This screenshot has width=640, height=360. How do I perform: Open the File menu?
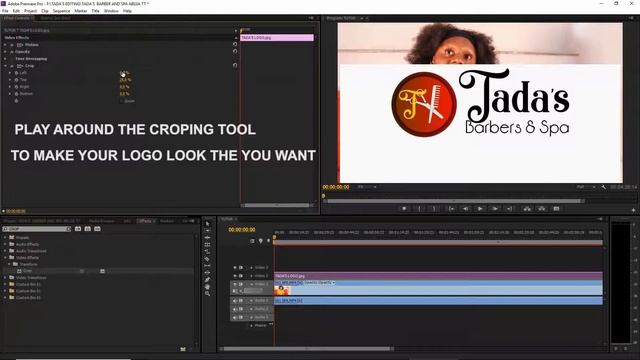pos(5,11)
